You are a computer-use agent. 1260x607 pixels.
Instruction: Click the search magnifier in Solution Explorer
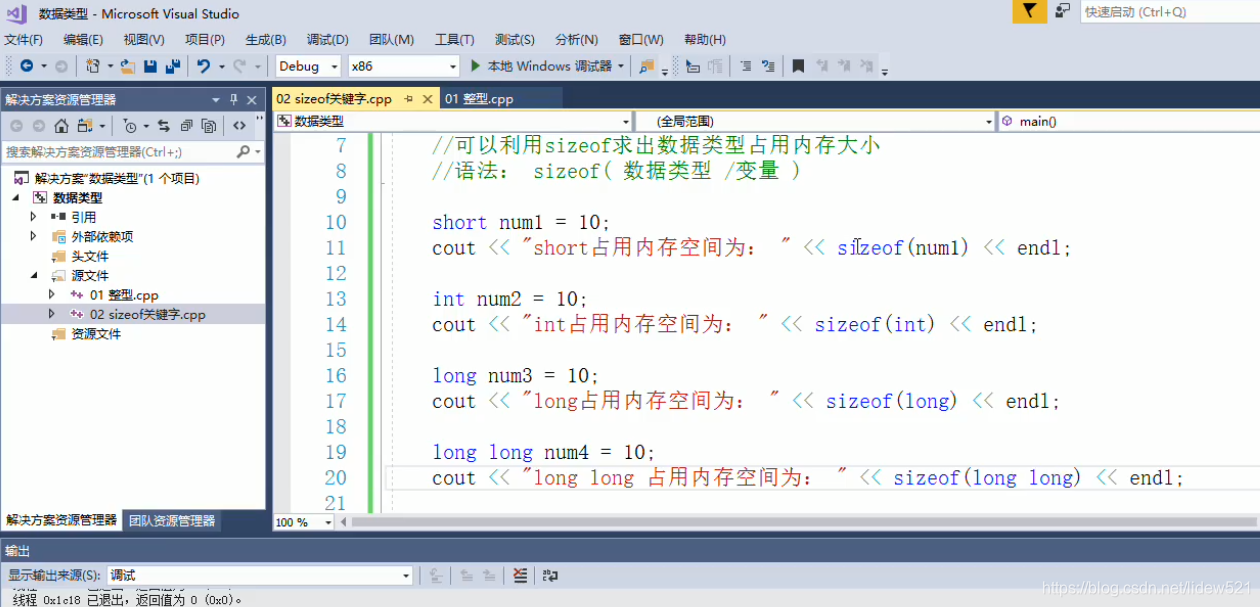(243, 152)
